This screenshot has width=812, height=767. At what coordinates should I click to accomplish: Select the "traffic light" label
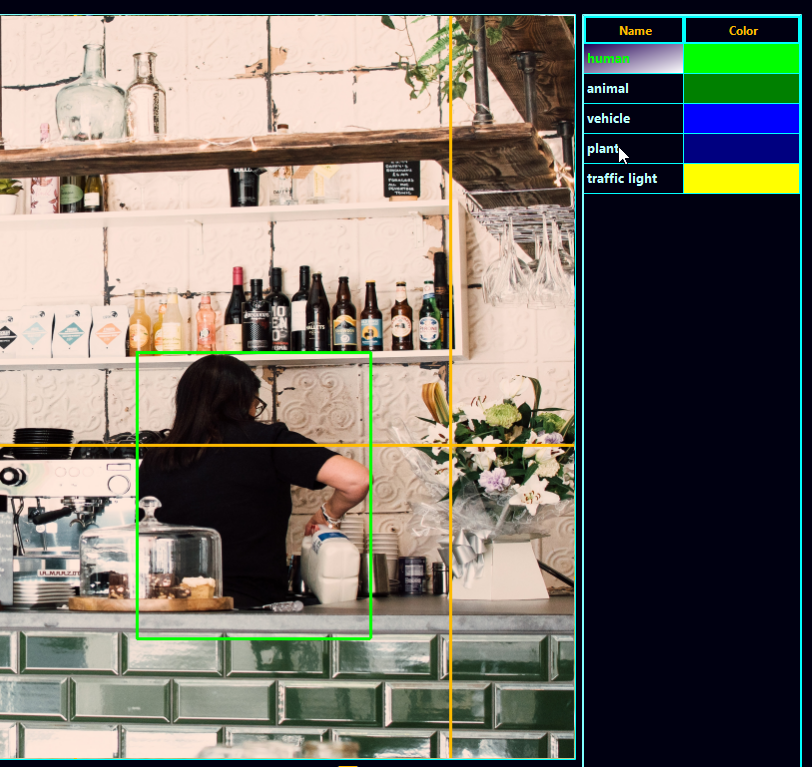pos(633,179)
